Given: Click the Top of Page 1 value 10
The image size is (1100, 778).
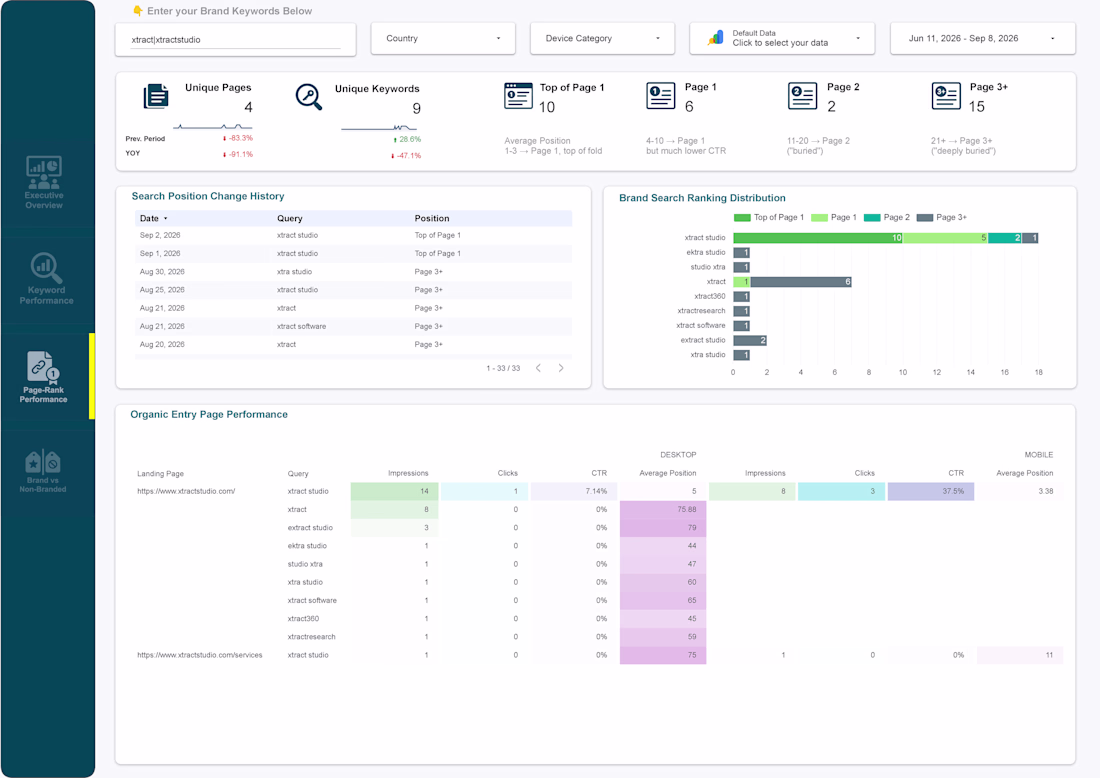Looking at the screenshot, I should [546, 107].
